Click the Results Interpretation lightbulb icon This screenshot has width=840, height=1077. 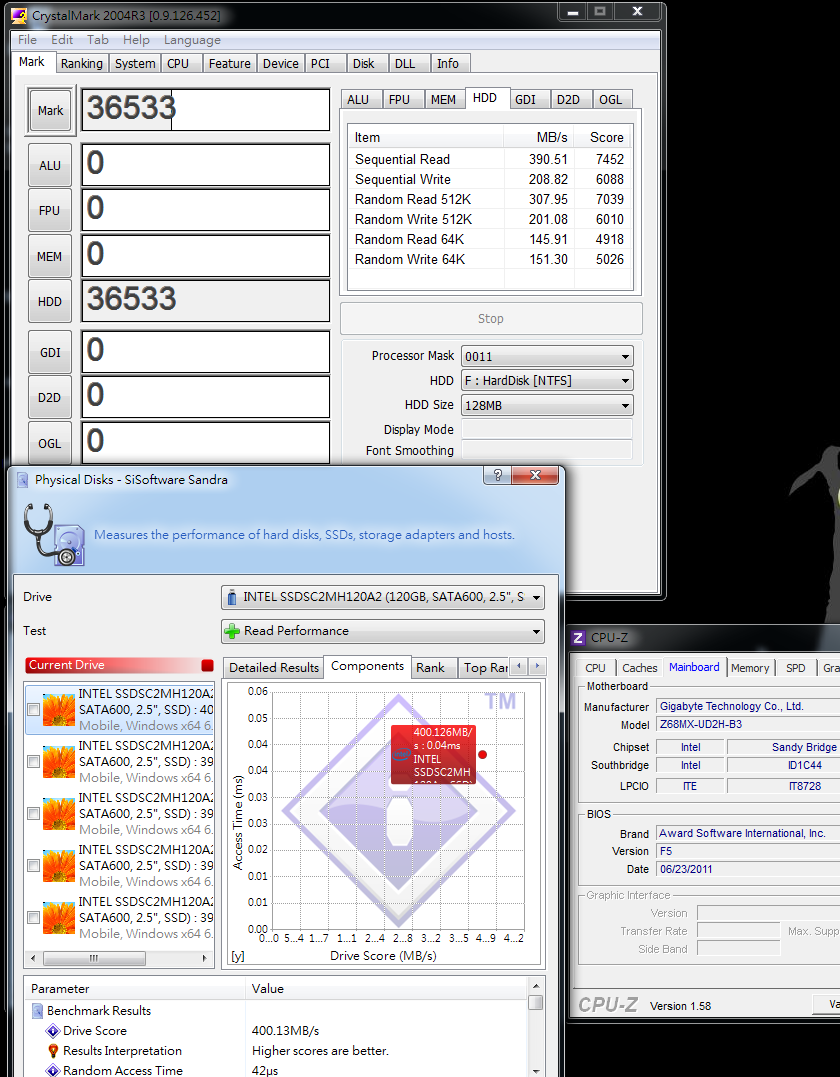tap(53, 1051)
